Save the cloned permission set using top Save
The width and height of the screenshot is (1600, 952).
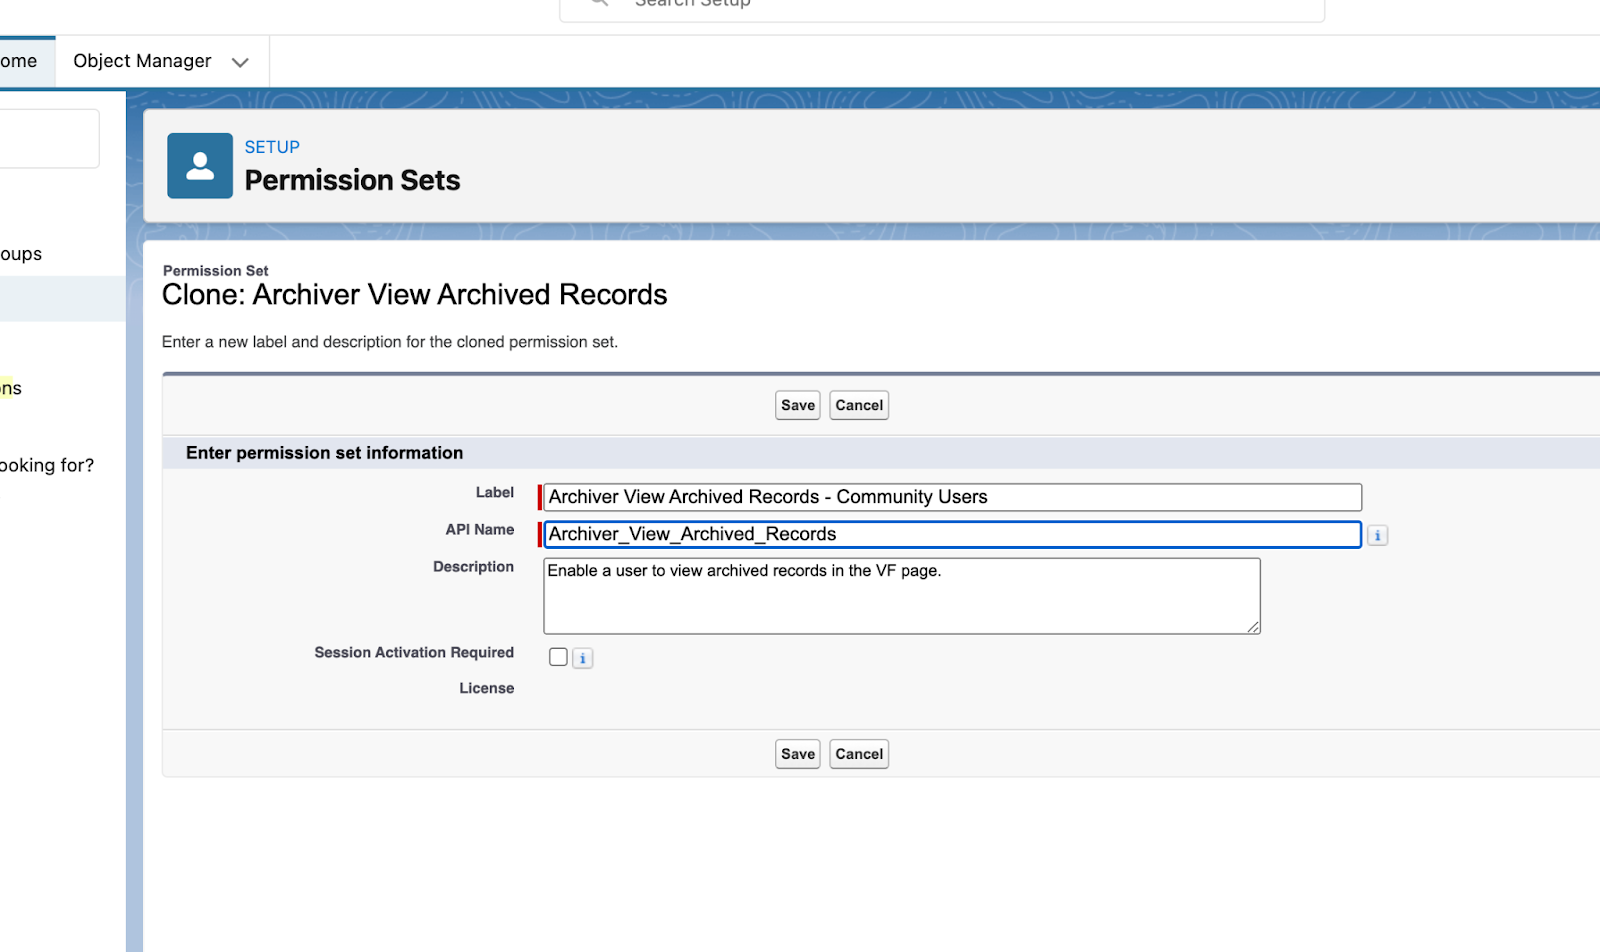pyautogui.click(x=796, y=405)
